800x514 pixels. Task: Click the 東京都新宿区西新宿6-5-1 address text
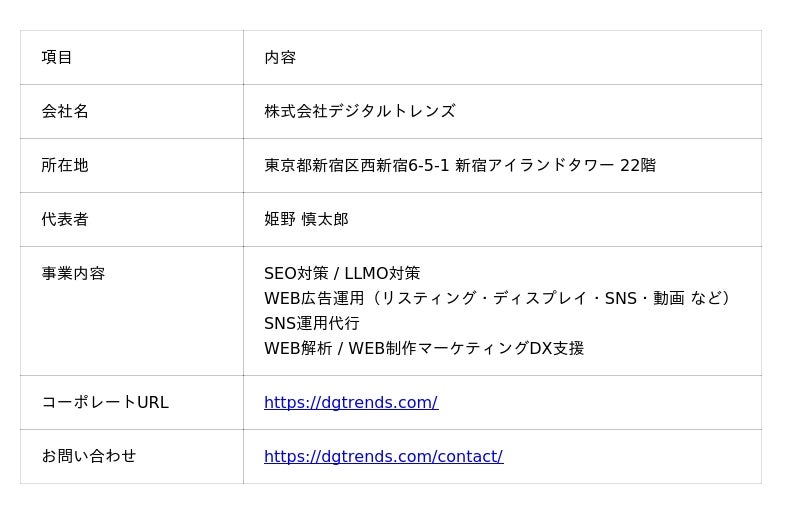[x=356, y=165]
